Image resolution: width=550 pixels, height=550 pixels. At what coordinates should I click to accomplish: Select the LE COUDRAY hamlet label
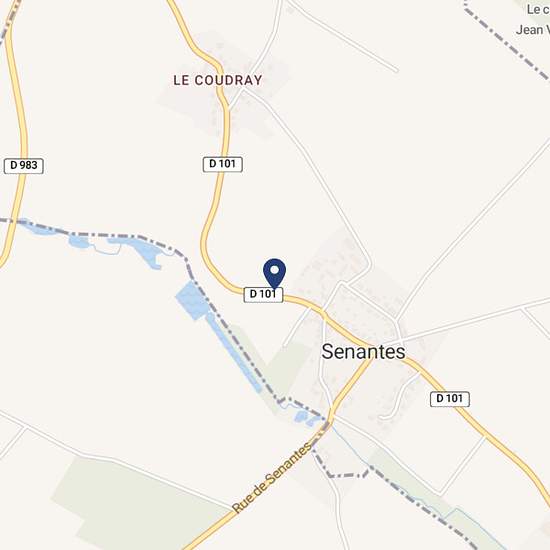[217, 80]
